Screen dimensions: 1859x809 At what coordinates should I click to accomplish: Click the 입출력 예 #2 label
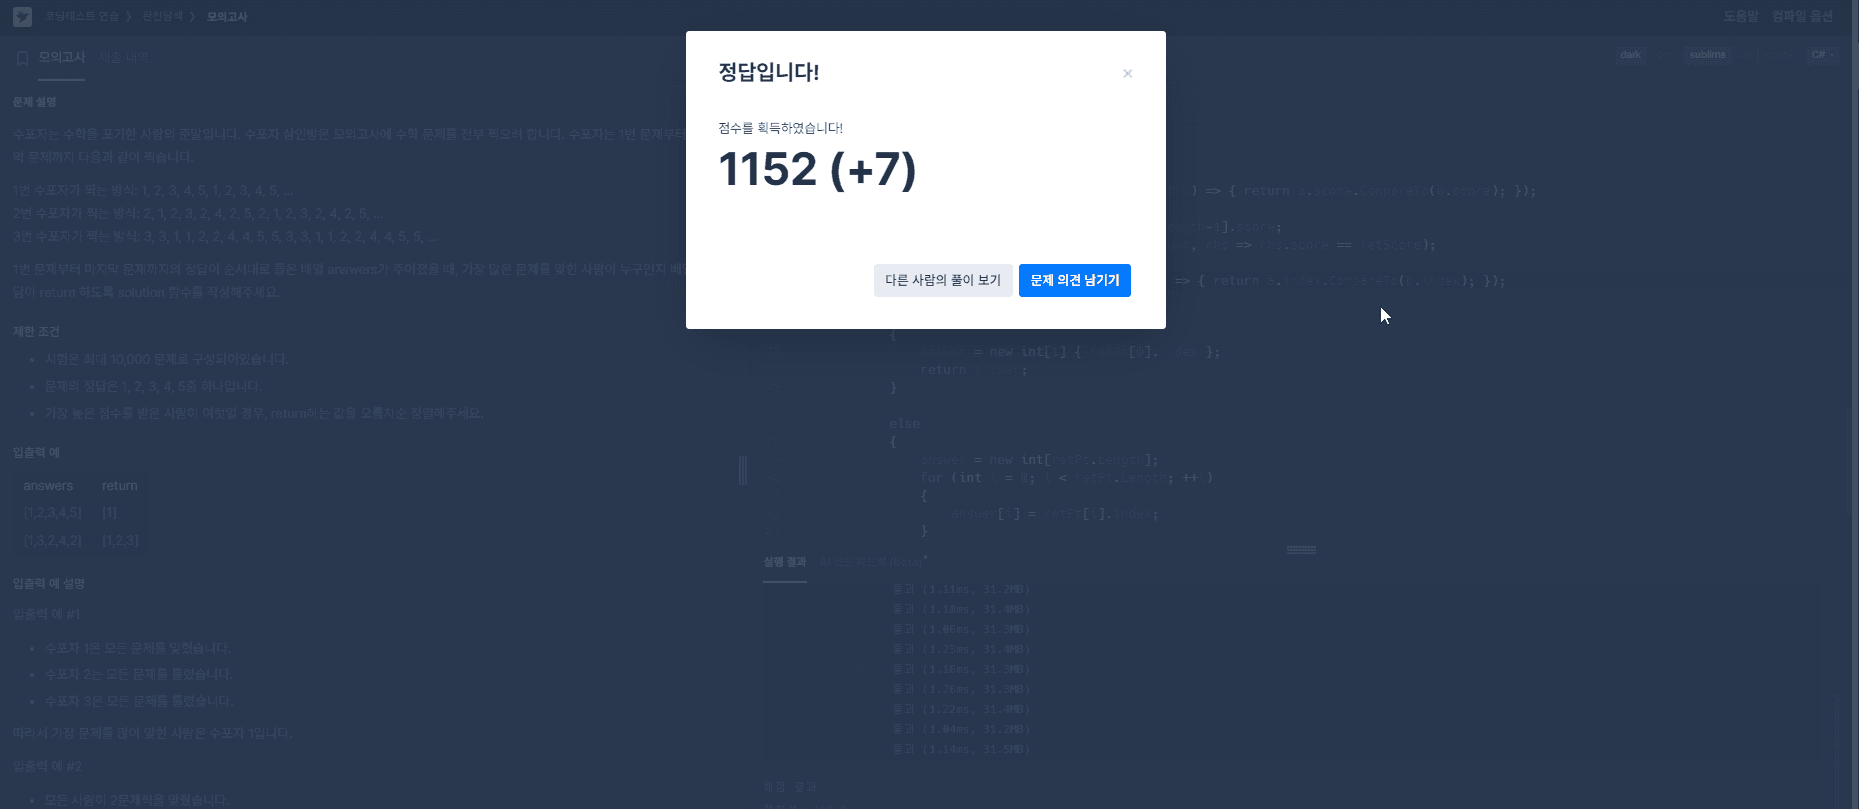pyautogui.click(x=47, y=766)
